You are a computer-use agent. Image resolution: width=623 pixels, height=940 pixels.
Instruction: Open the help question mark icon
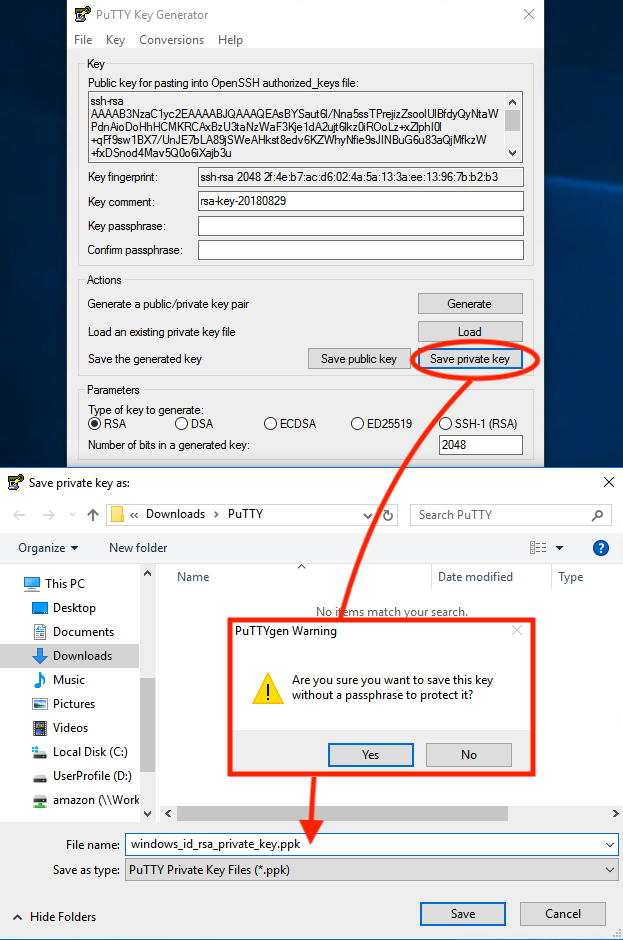tap(600, 547)
